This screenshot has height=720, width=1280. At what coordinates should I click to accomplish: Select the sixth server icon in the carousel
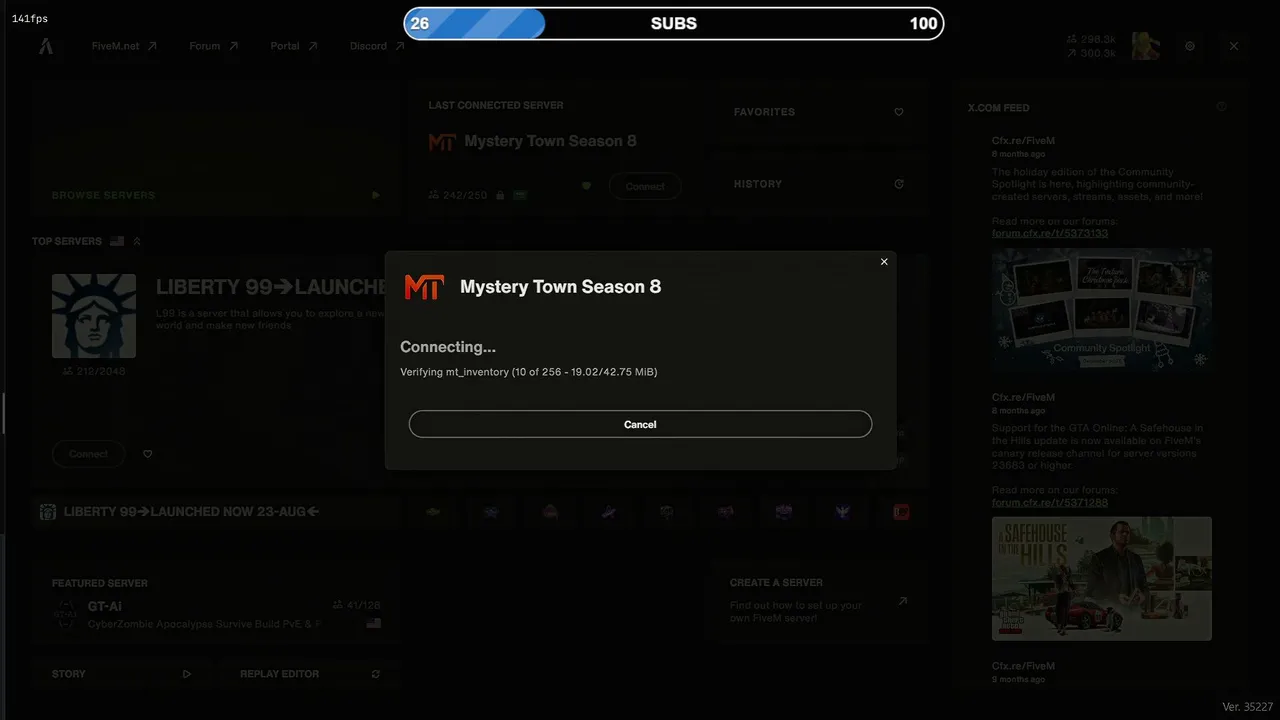[x=725, y=512]
